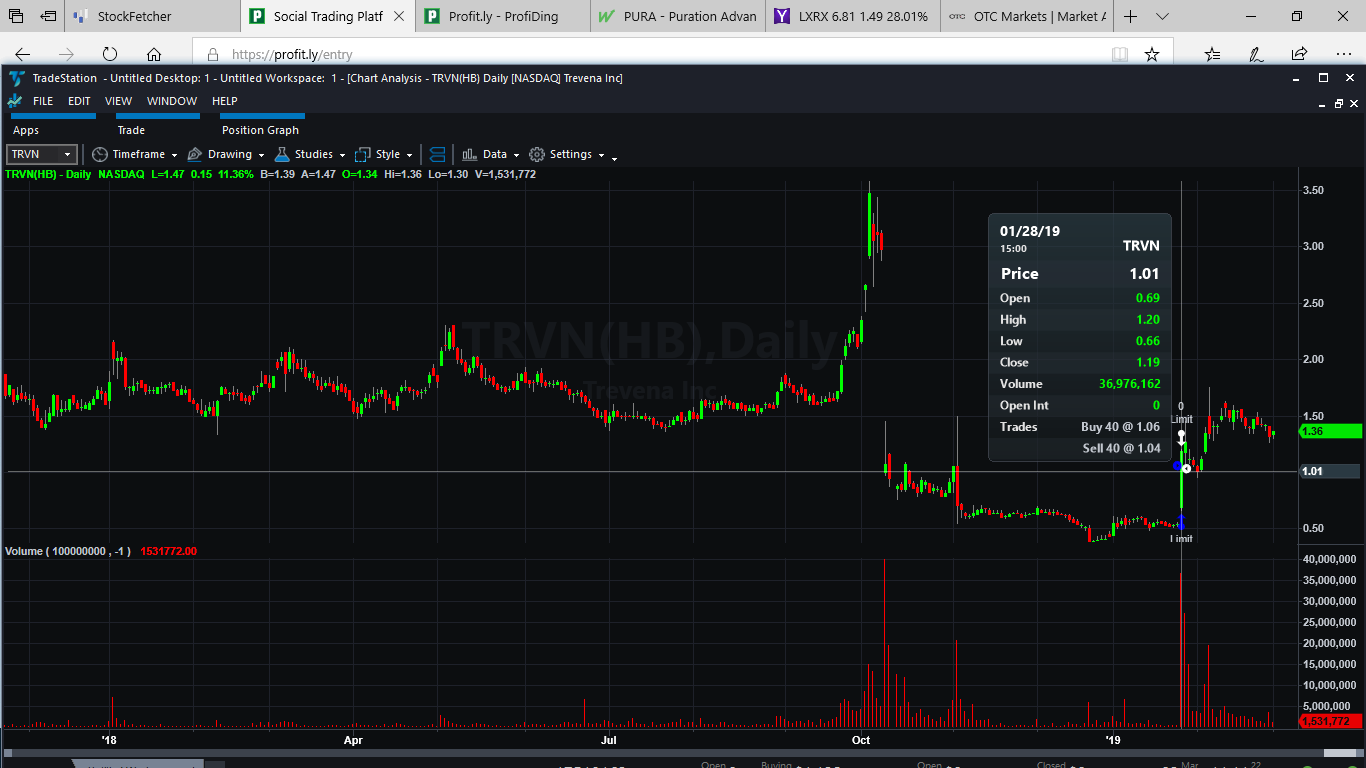Click the Drawing pencil icon
Viewport: 1366px width, 768px height.
tap(195, 155)
